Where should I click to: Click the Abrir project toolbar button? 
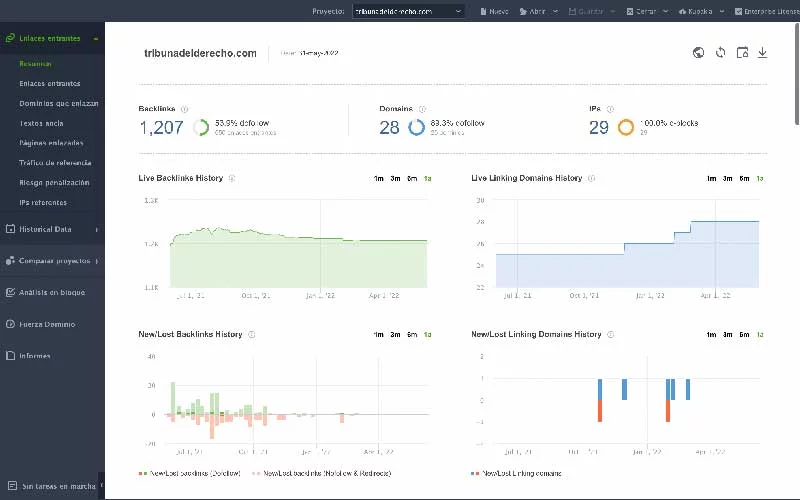(533, 11)
